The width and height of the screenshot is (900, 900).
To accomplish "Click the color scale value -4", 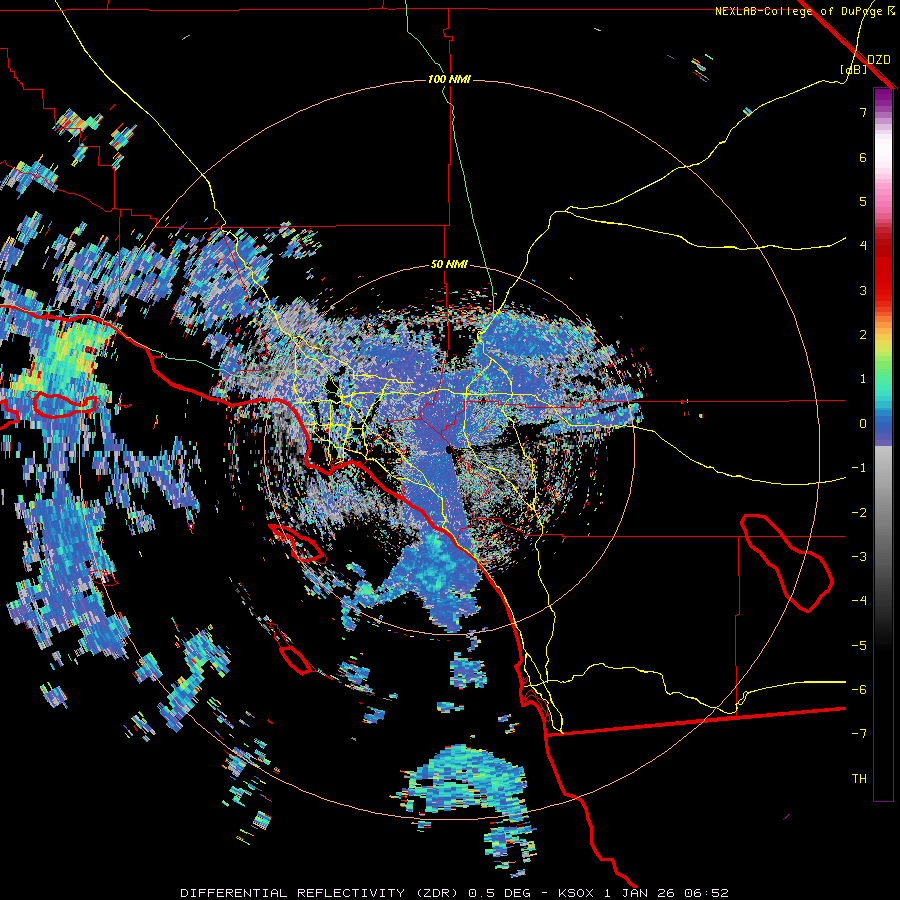I will [859, 601].
